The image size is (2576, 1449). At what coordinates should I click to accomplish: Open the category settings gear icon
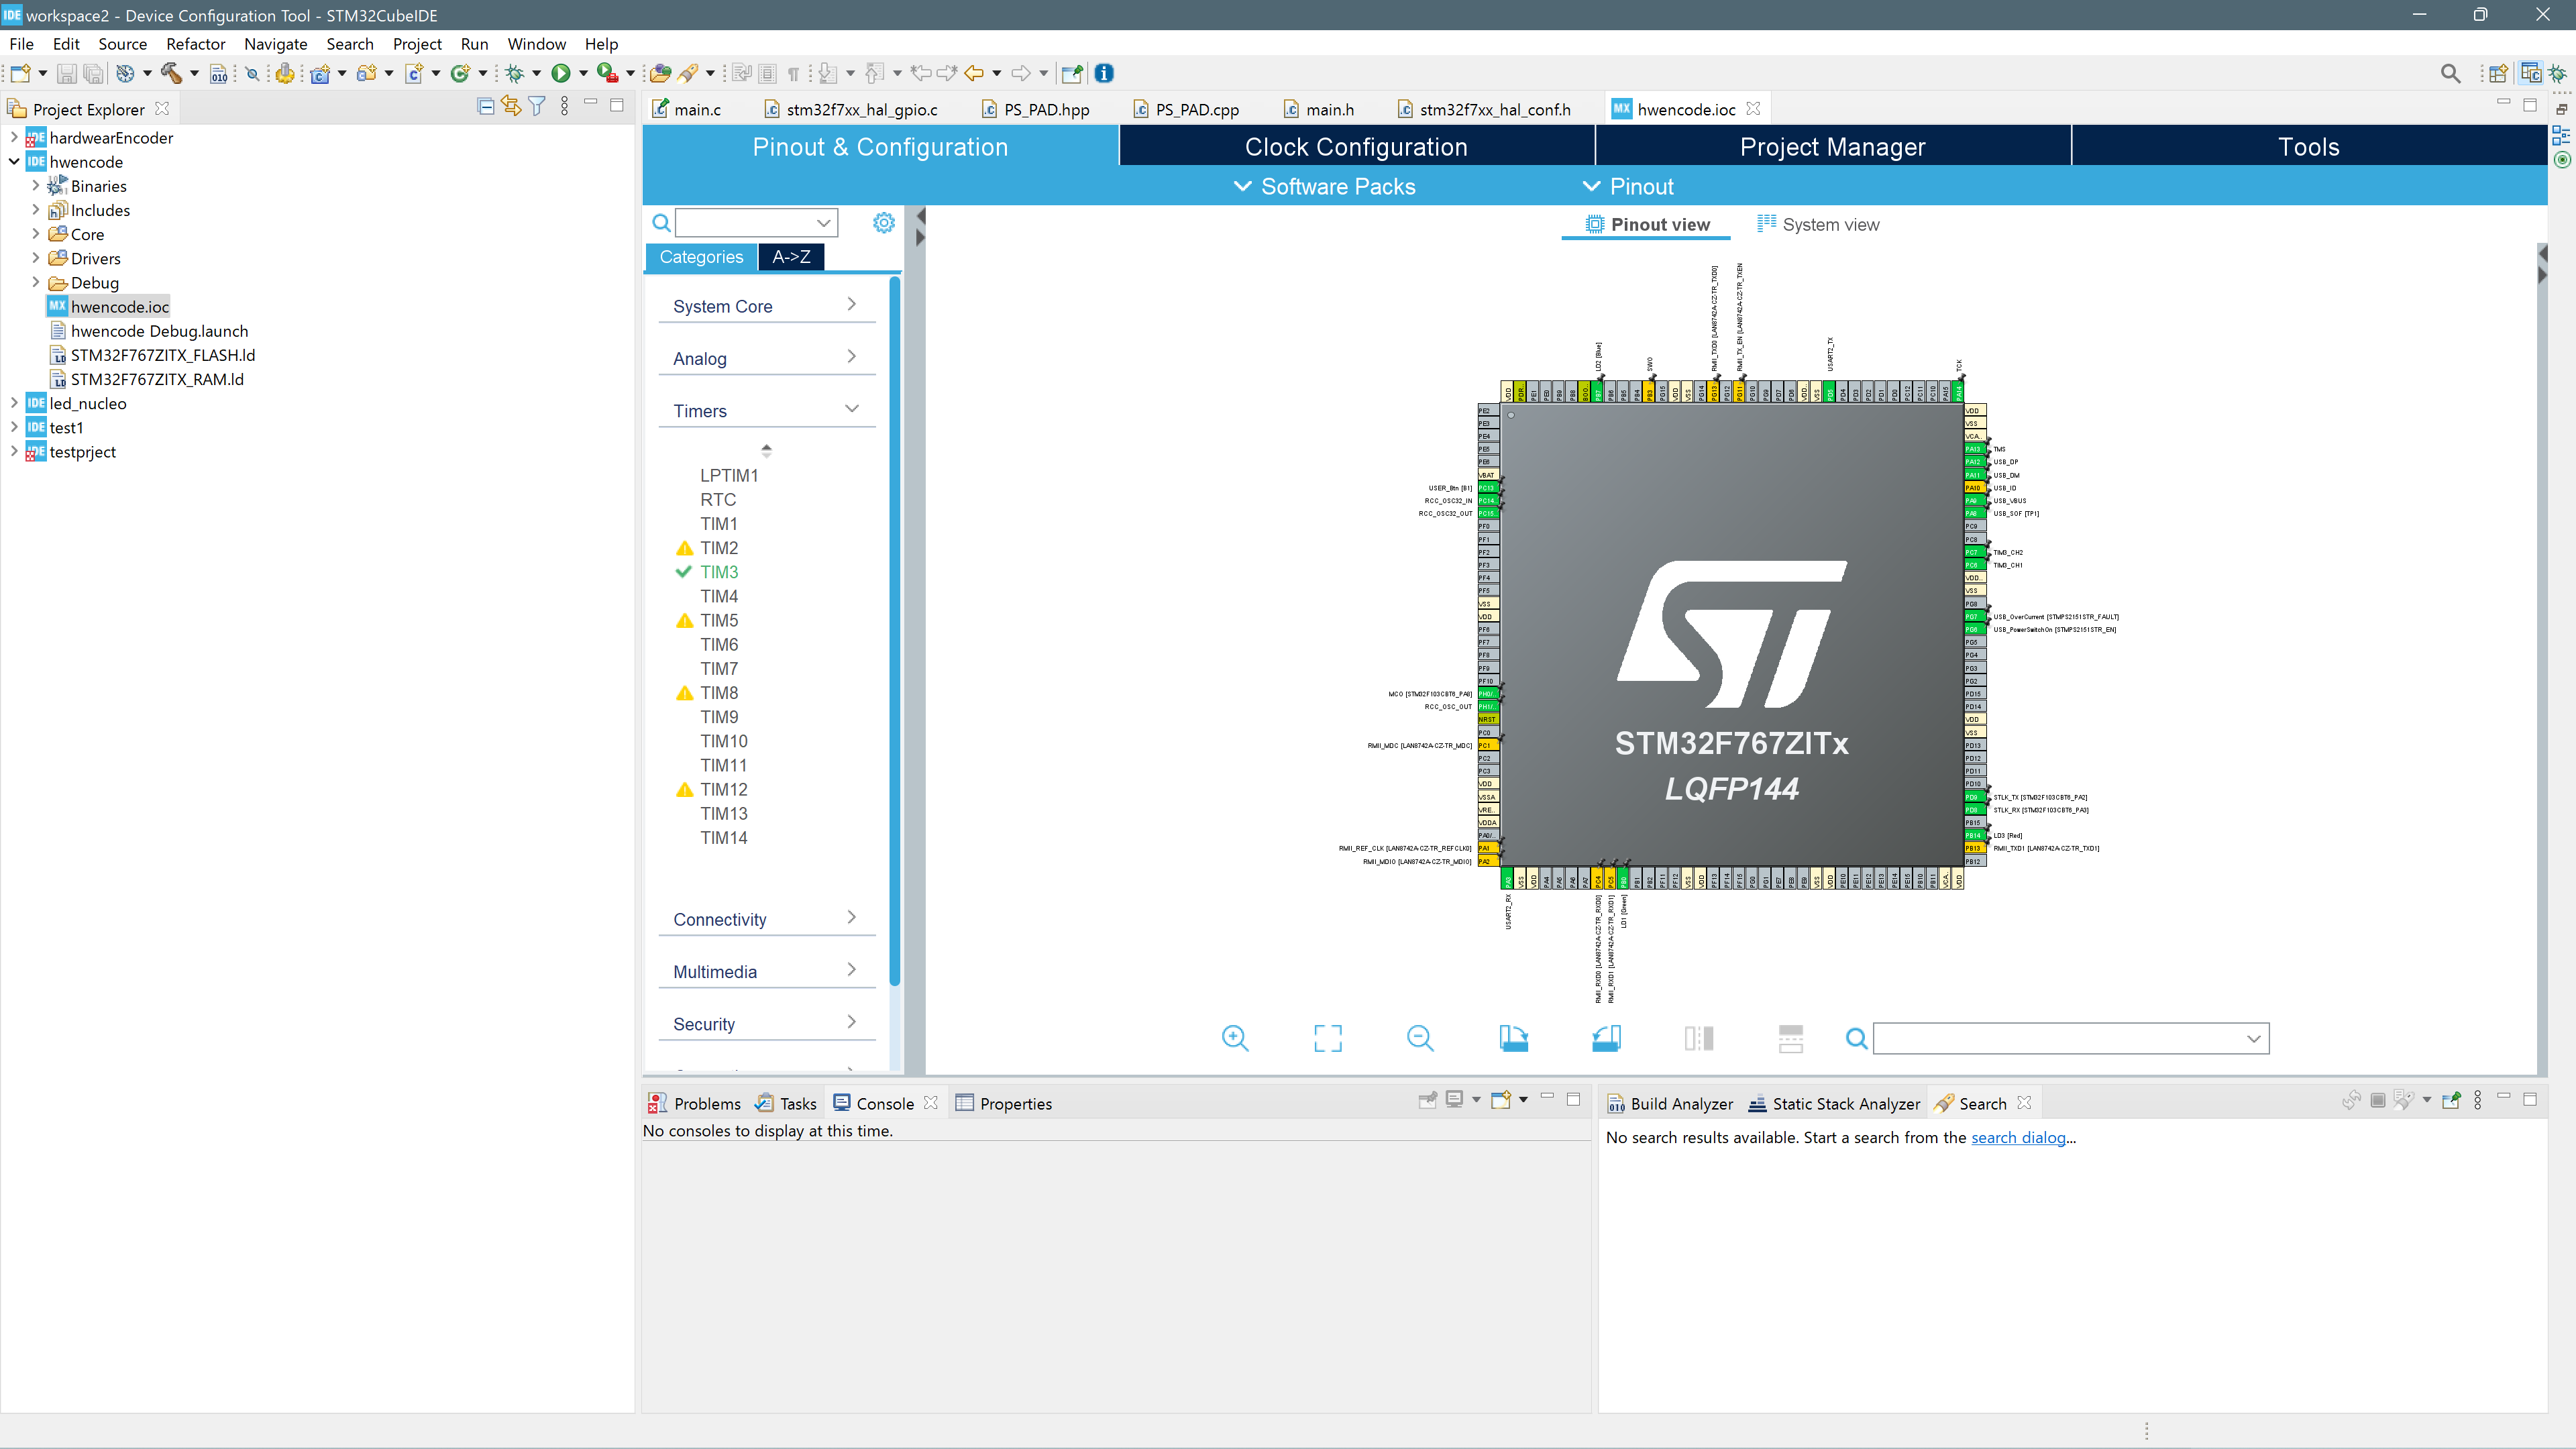point(883,223)
